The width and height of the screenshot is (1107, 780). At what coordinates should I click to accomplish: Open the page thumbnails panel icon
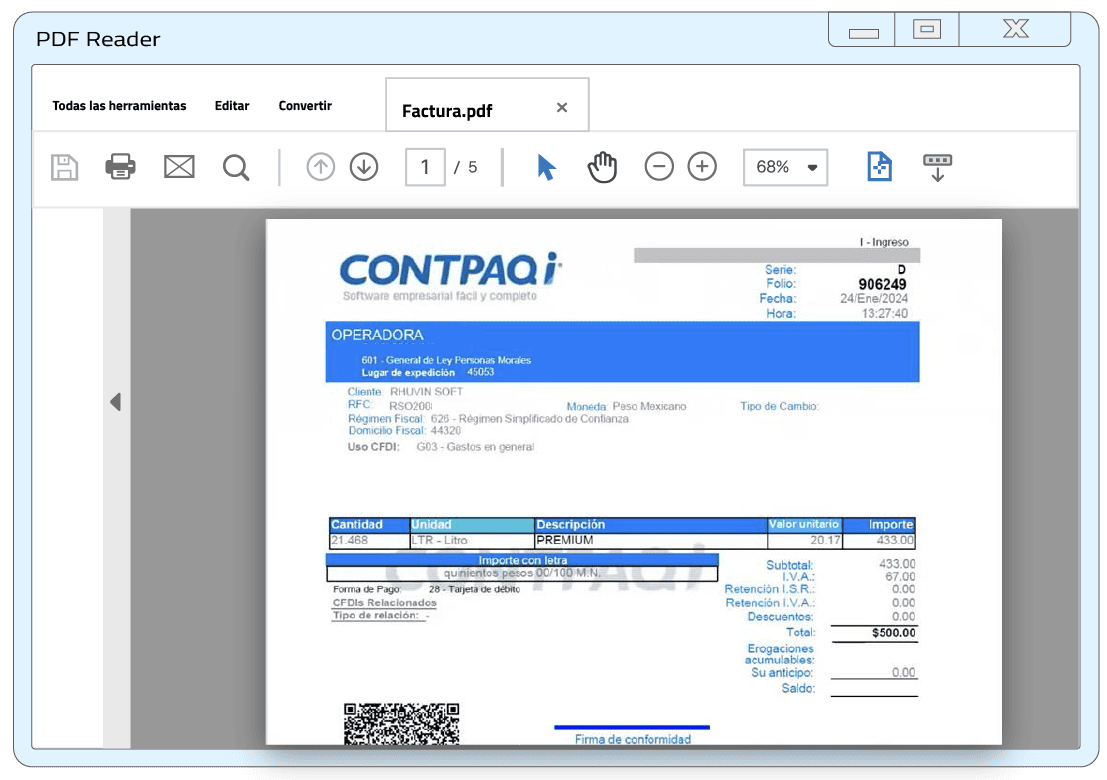coord(879,167)
